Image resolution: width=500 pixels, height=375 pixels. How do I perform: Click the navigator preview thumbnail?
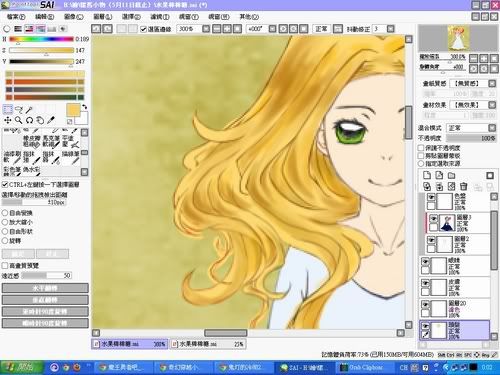point(459,38)
